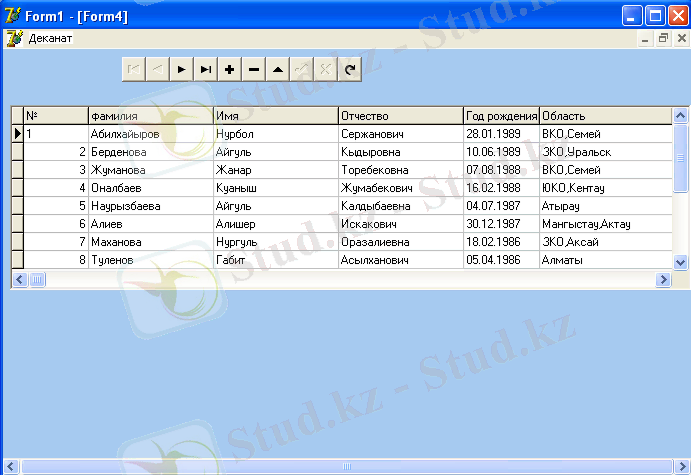Click the фамилия column header
The width and height of the screenshot is (691, 475).
click(x=150, y=116)
